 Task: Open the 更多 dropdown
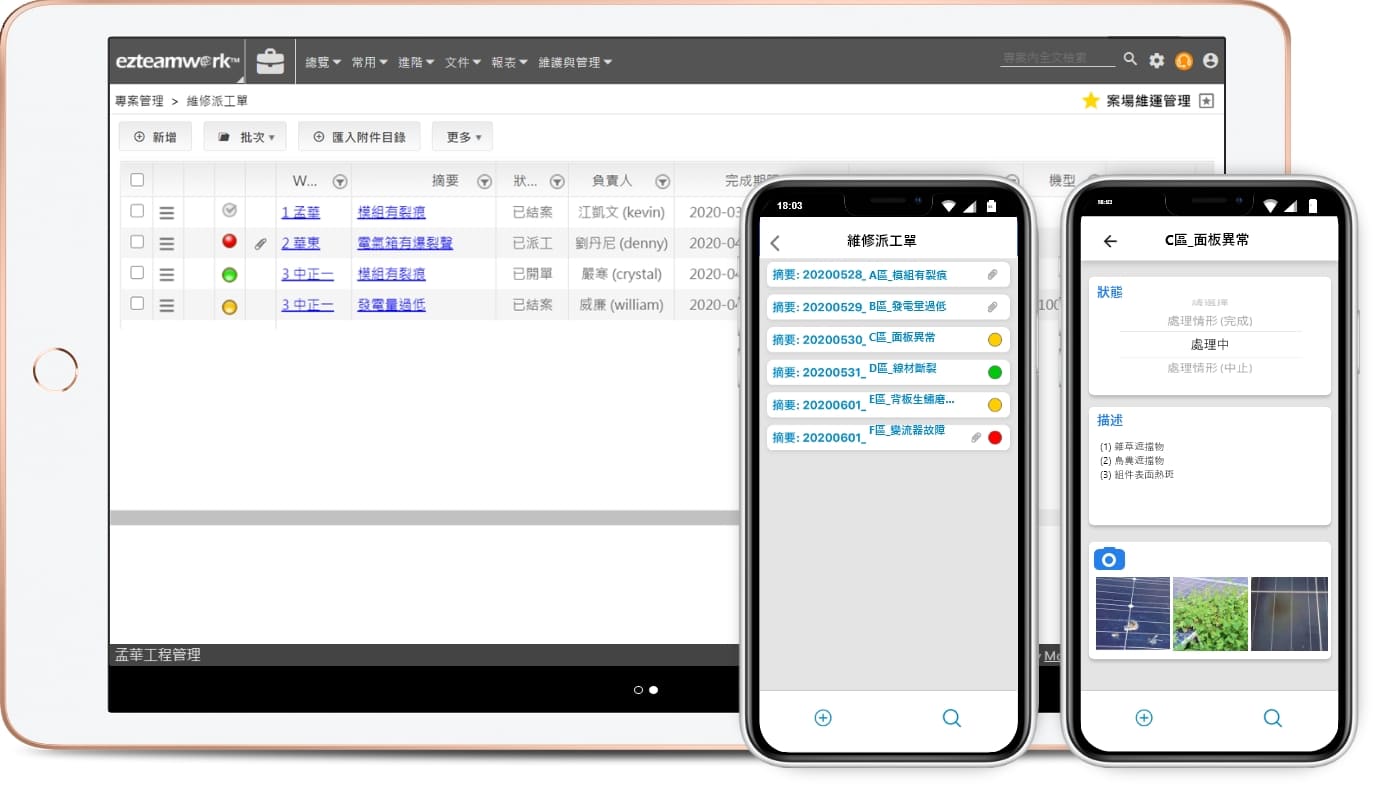click(x=462, y=137)
